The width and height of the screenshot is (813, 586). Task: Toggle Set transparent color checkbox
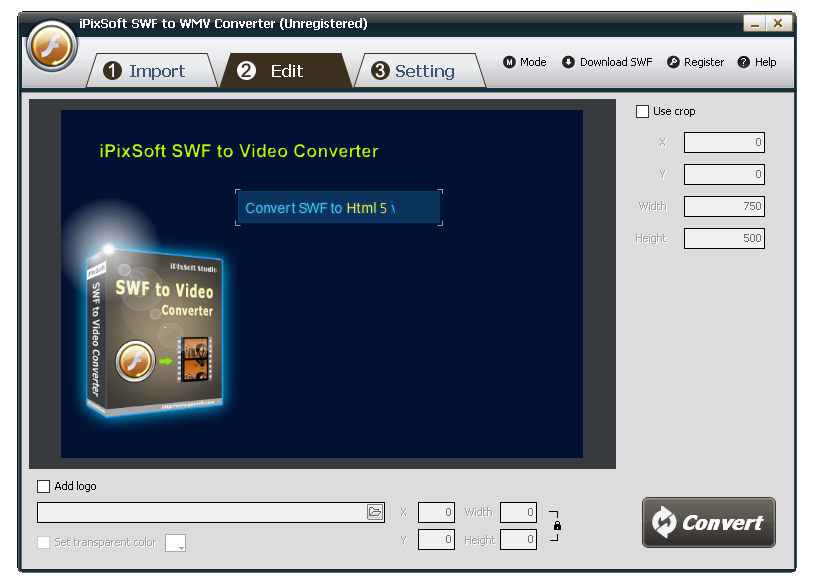click(44, 542)
